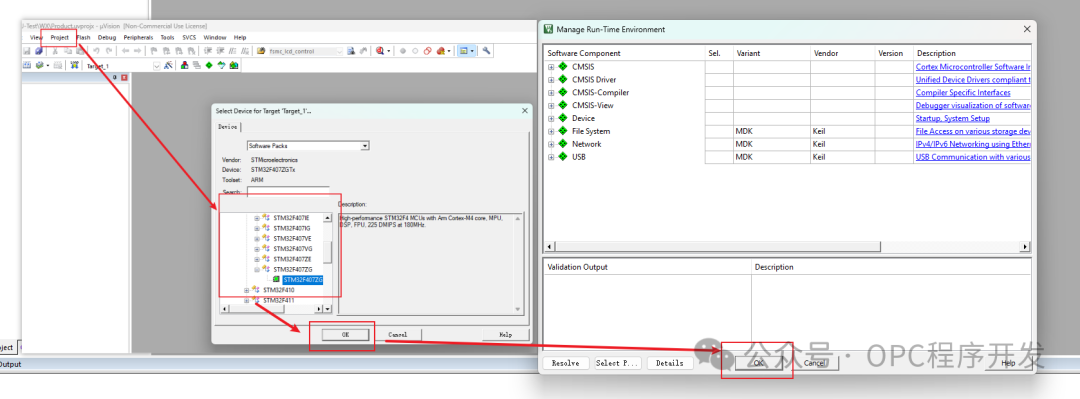Click the Search input field in device dialog
The image size is (1080, 399).
(288, 192)
